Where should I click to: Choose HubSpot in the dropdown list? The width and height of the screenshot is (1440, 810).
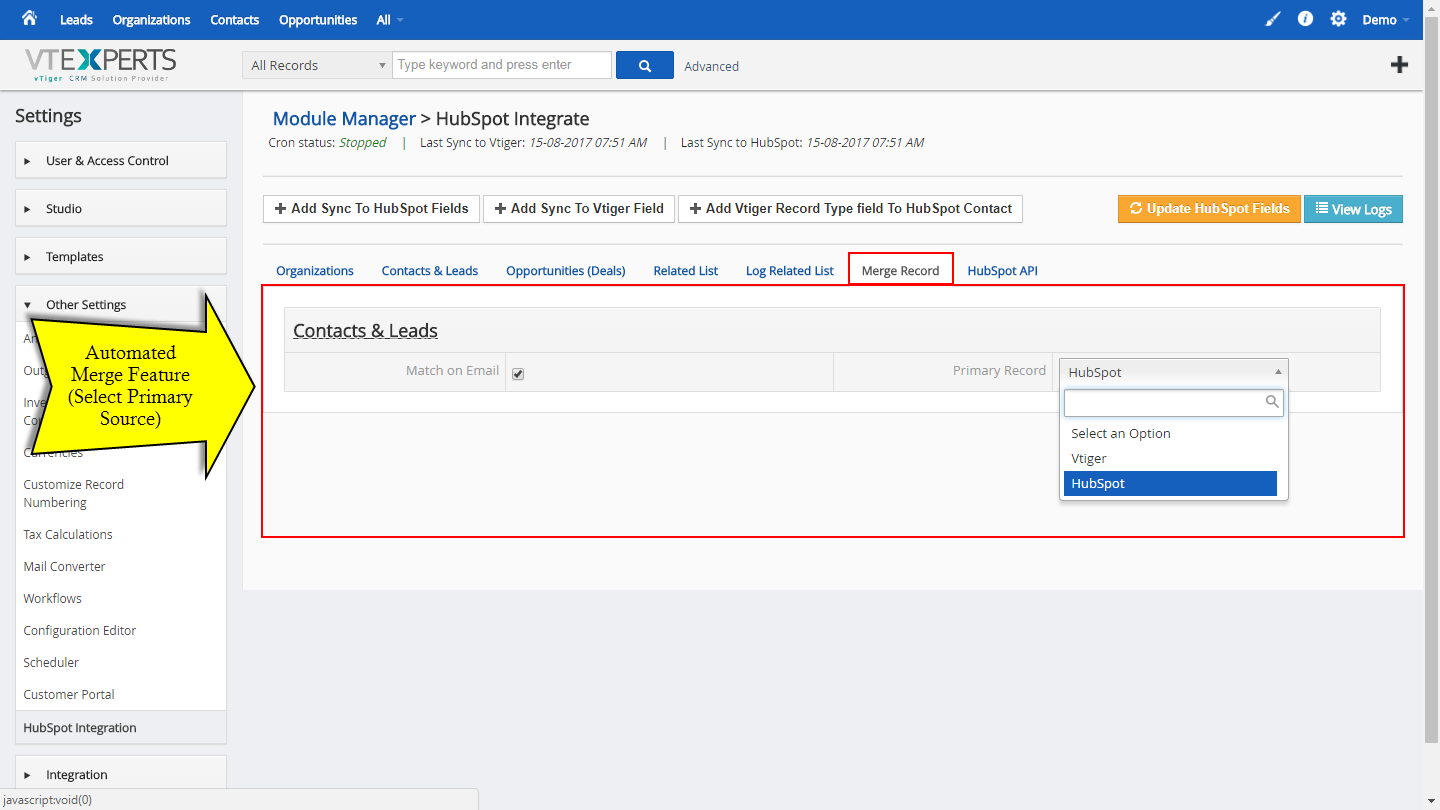pos(1170,483)
